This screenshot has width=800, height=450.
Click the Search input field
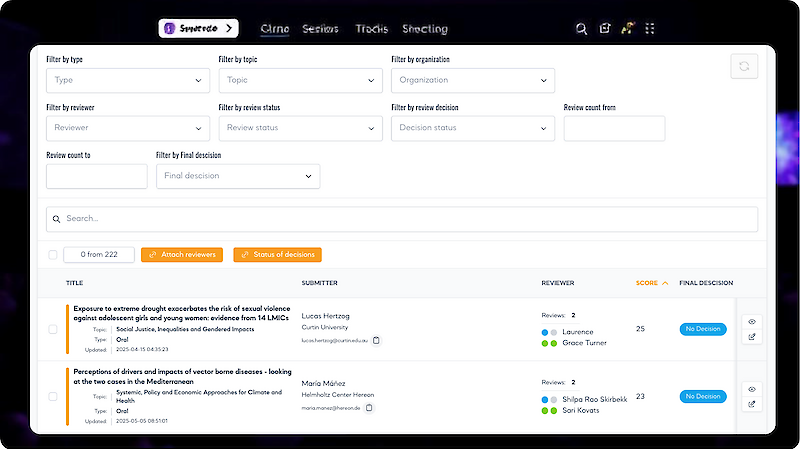click(401, 219)
